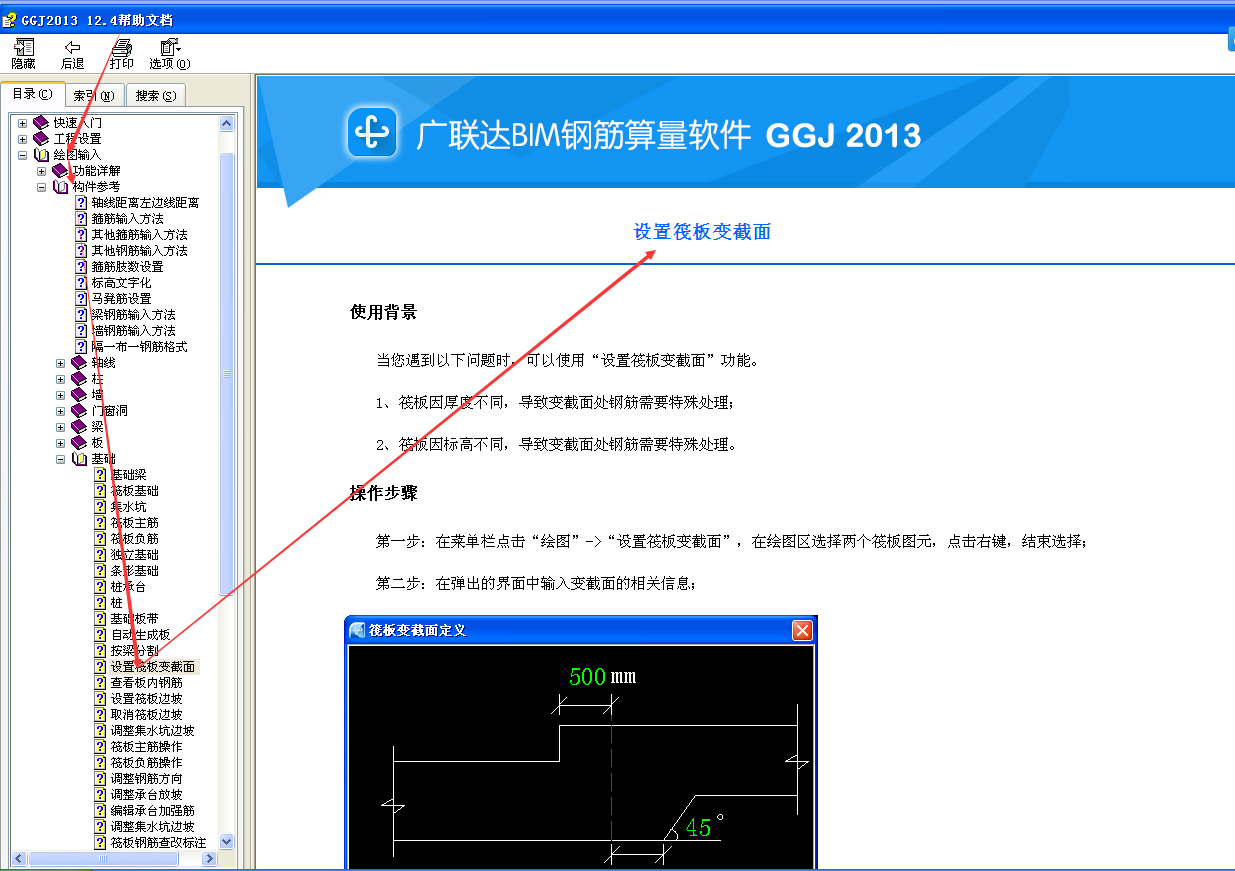Click the contents tree scrollbar up arrow
Screen dimensions: 1235x871
[226, 124]
